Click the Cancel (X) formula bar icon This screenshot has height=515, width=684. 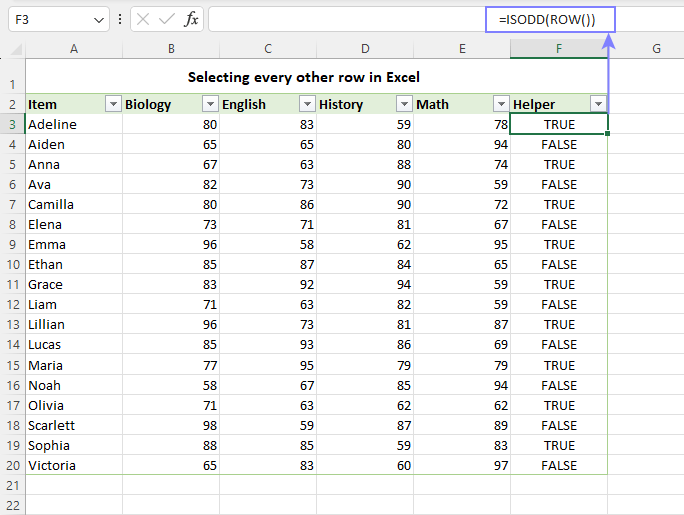[x=143, y=19]
